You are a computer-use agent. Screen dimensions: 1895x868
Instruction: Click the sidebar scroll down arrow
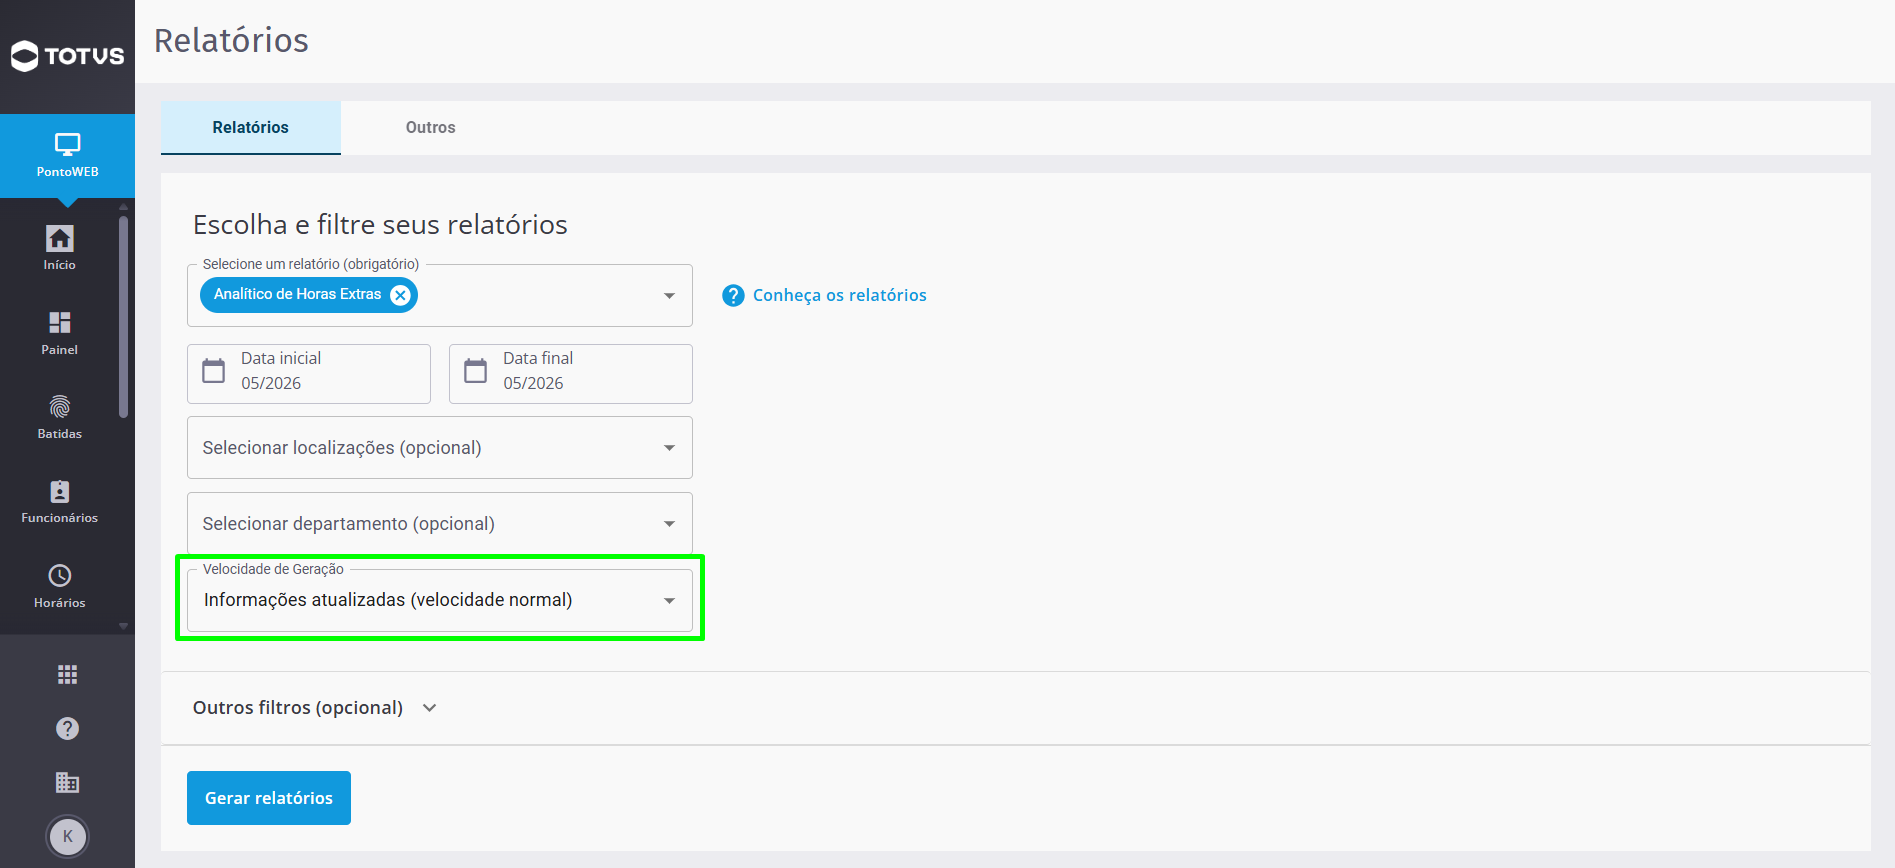tap(123, 627)
